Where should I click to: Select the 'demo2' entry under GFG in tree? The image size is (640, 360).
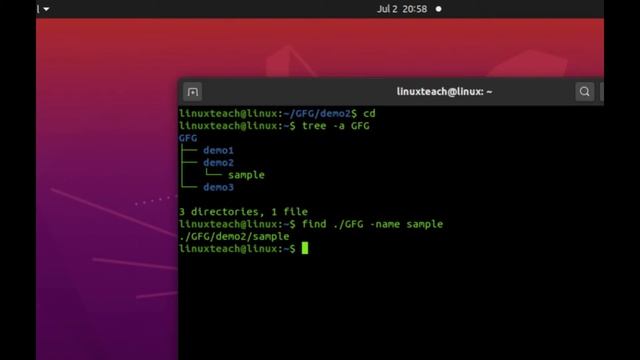click(x=218, y=162)
